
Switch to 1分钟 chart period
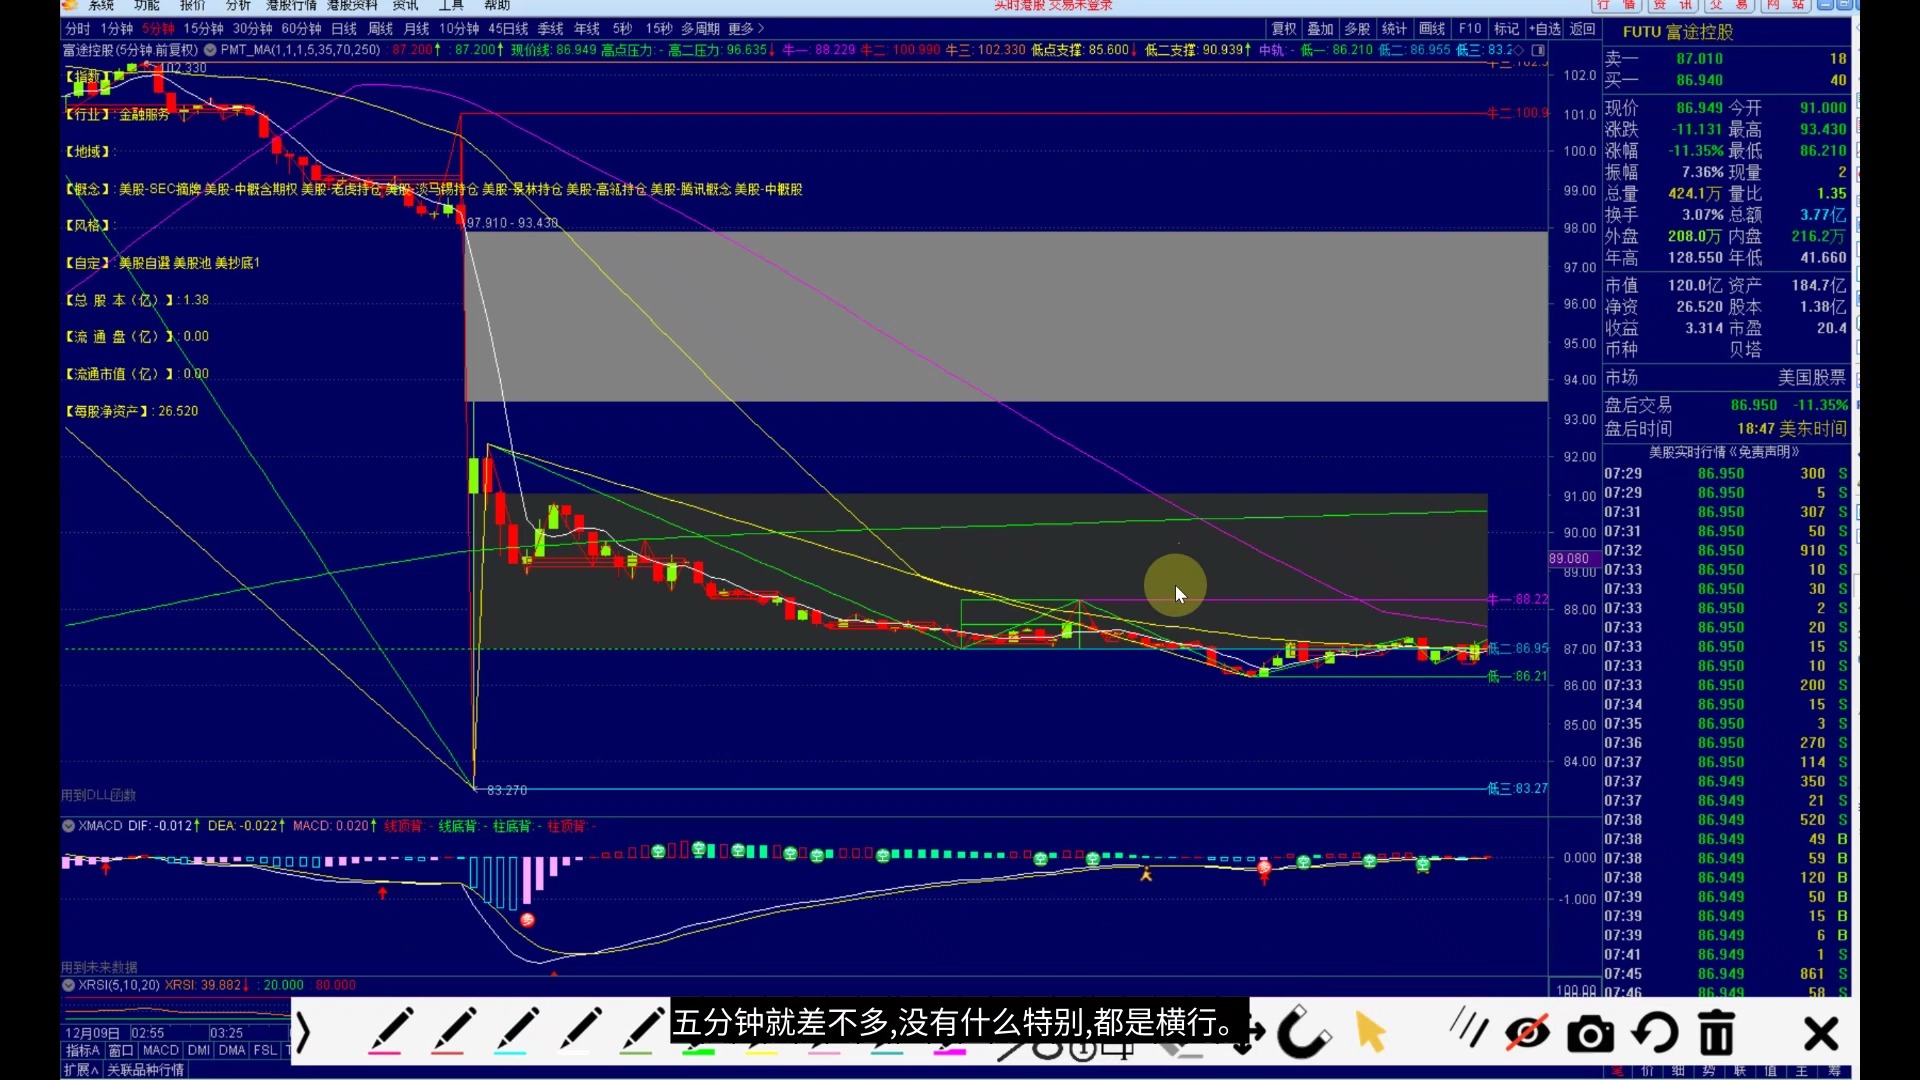tap(117, 29)
